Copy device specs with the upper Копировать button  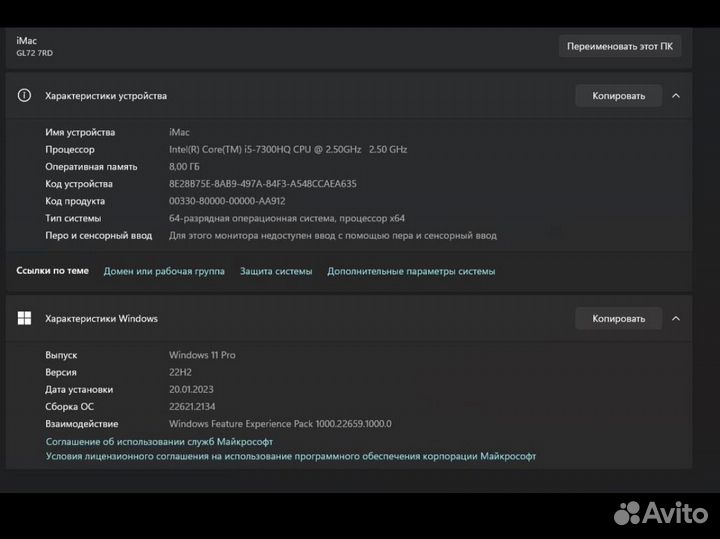[x=618, y=96]
